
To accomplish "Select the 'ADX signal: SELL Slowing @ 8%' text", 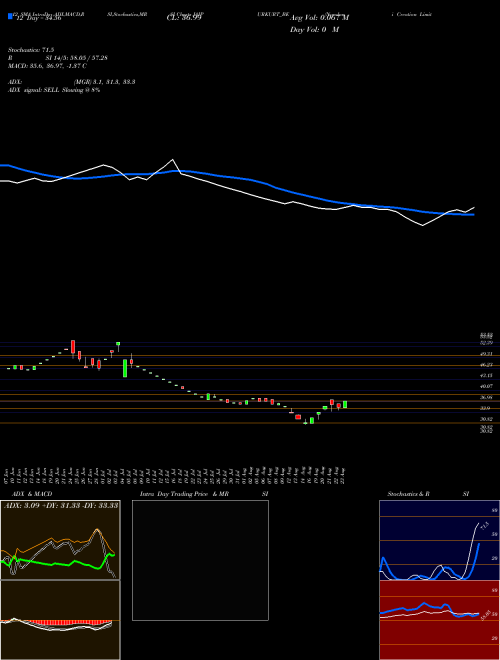I will click(x=54, y=90).
